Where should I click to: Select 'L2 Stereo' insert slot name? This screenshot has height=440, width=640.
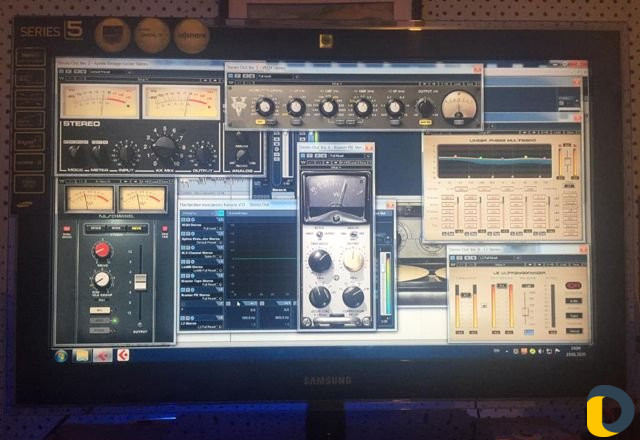(x=189, y=323)
